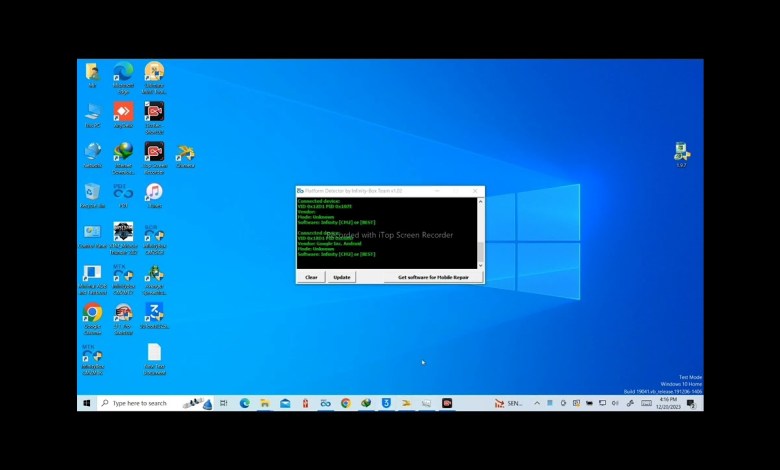
Task: Open Microsoft Edge from taskbar
Action: point(244,403)
